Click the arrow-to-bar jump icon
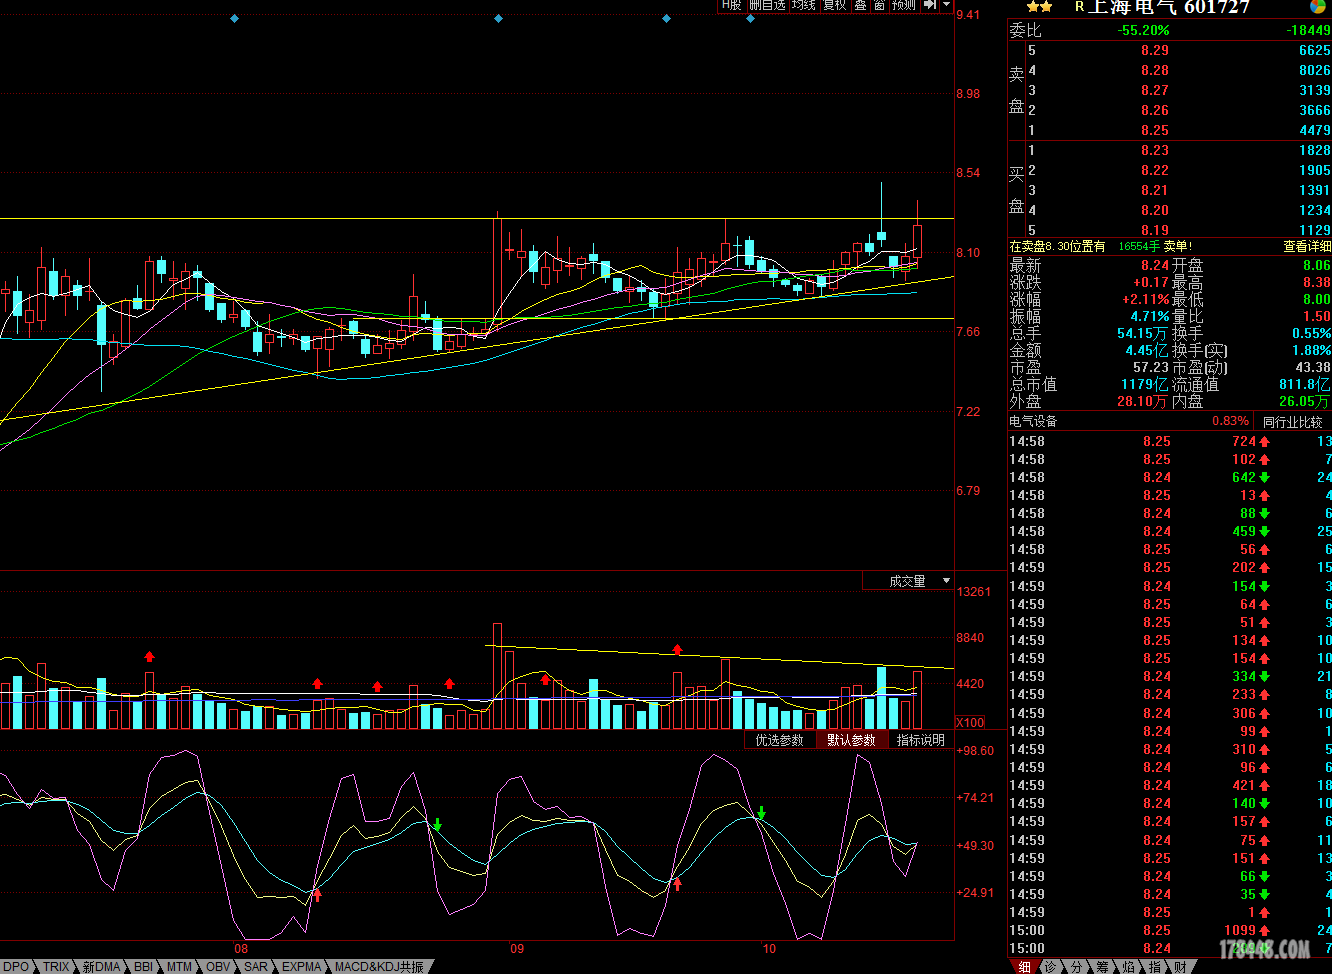 (930, 5)
